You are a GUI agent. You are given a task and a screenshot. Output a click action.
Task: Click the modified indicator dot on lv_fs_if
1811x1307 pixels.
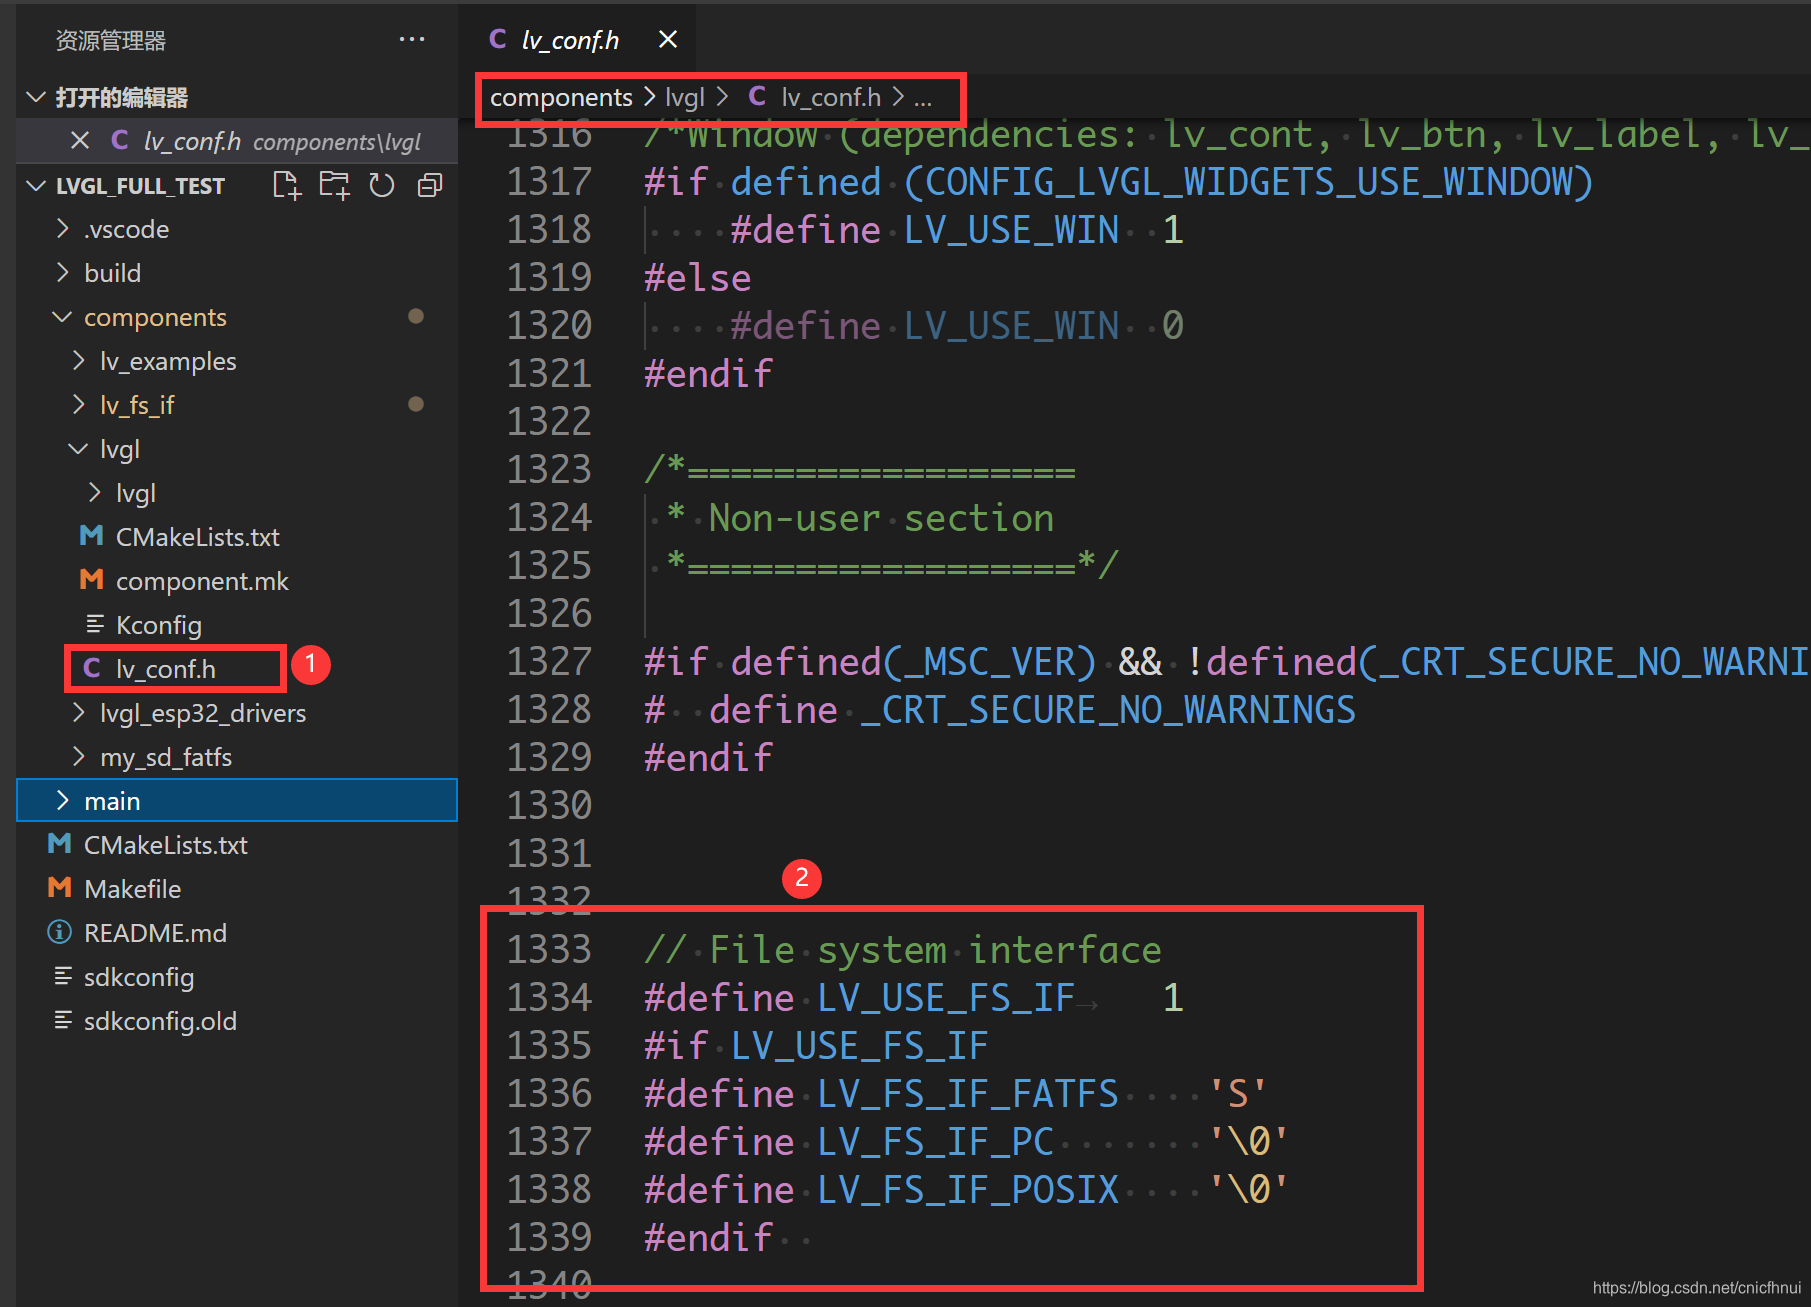(x=416, y=404)
